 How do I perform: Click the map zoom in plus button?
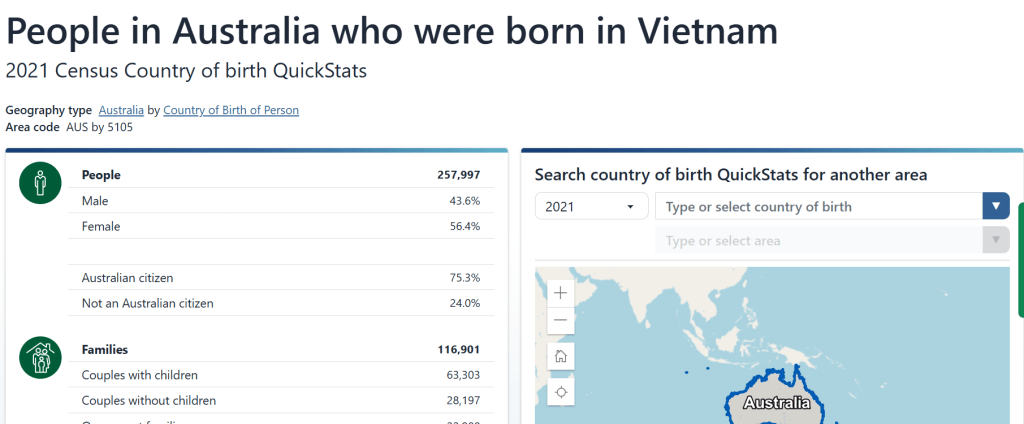tap(560, 293)
